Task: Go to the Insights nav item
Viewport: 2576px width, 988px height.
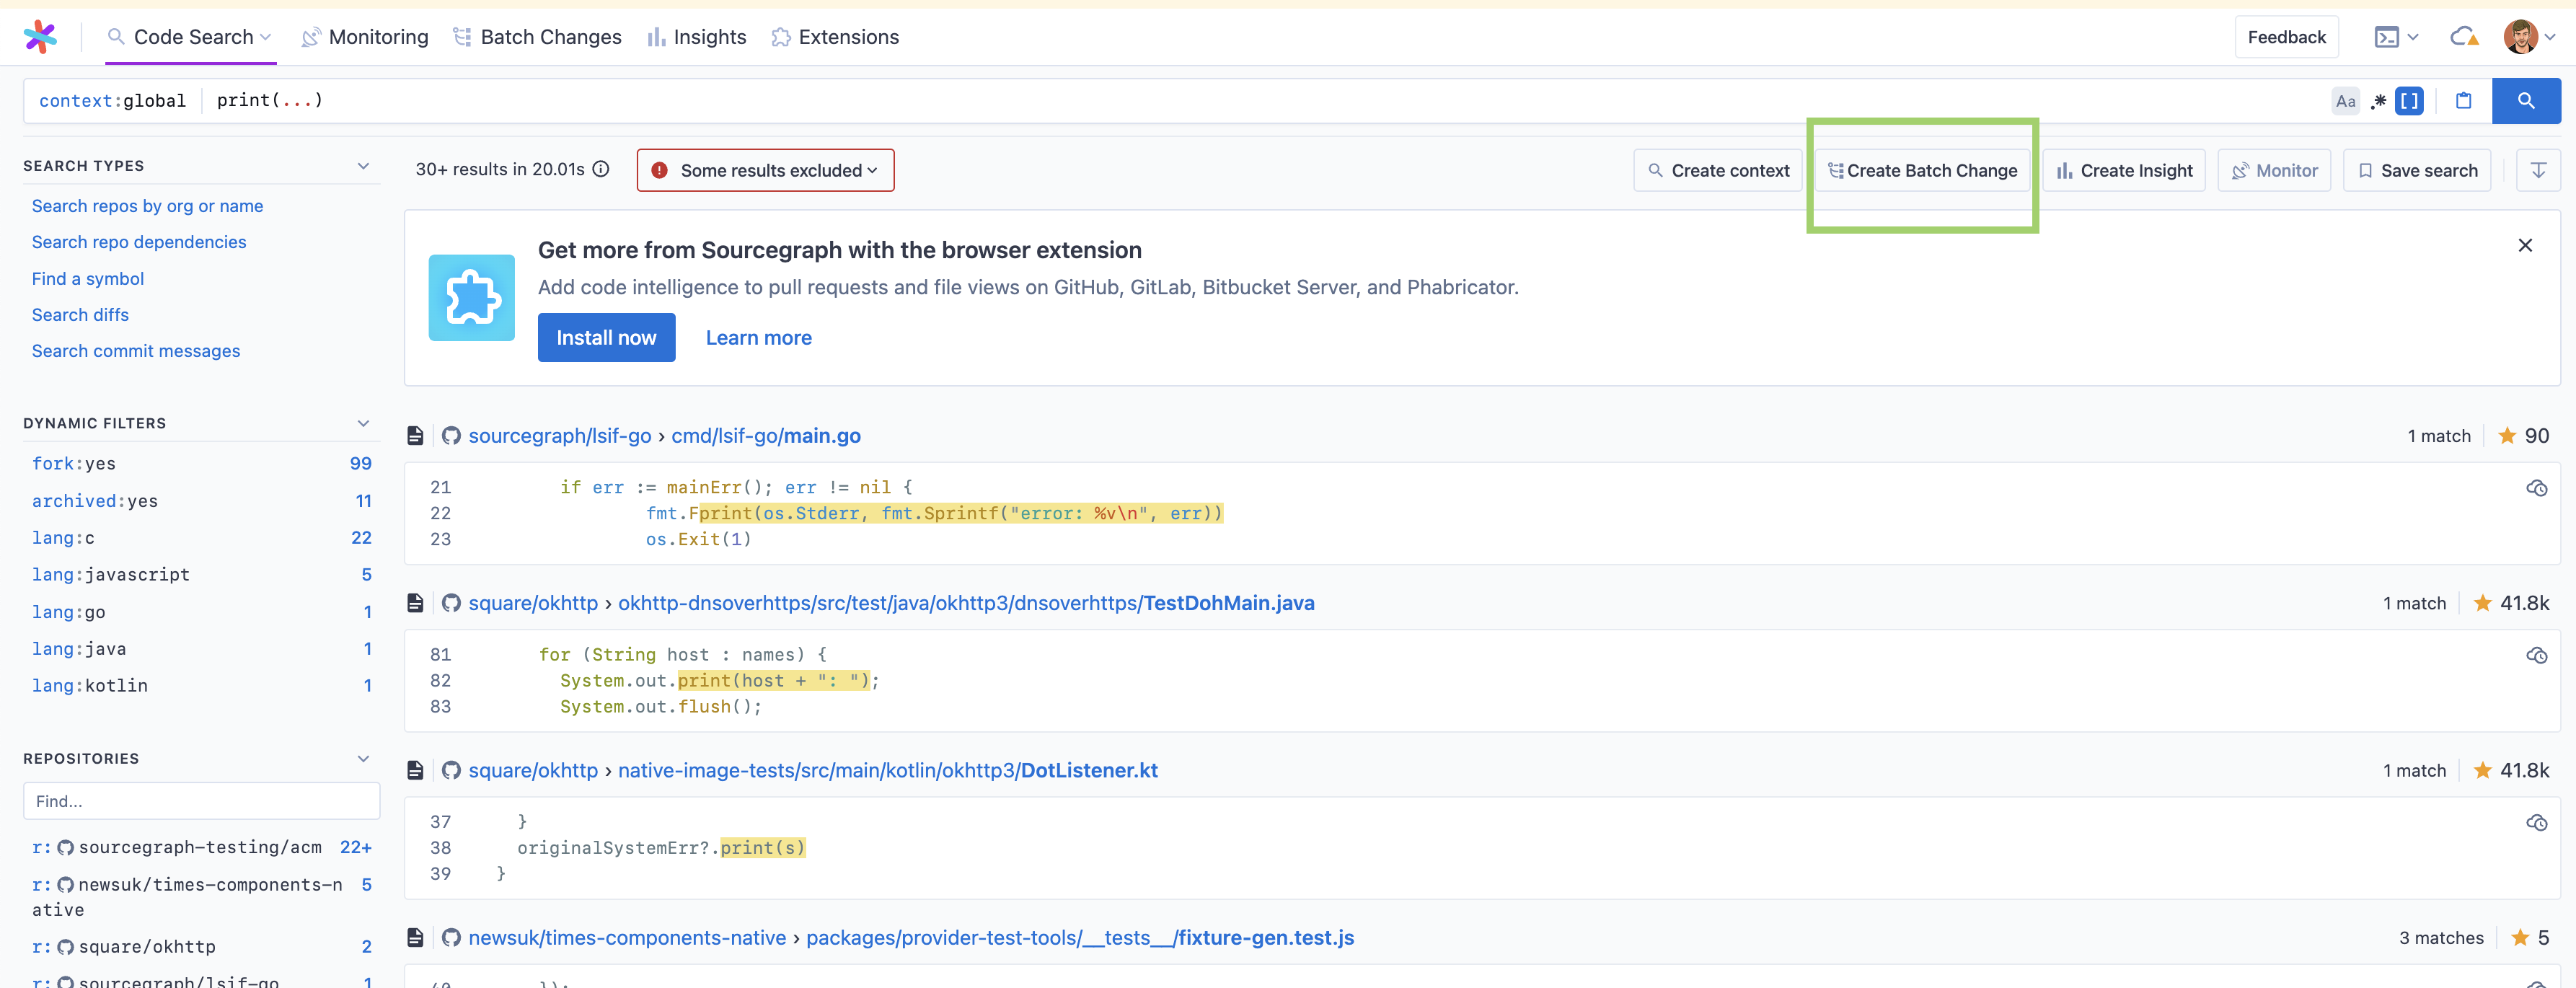Action: point(697,37)
